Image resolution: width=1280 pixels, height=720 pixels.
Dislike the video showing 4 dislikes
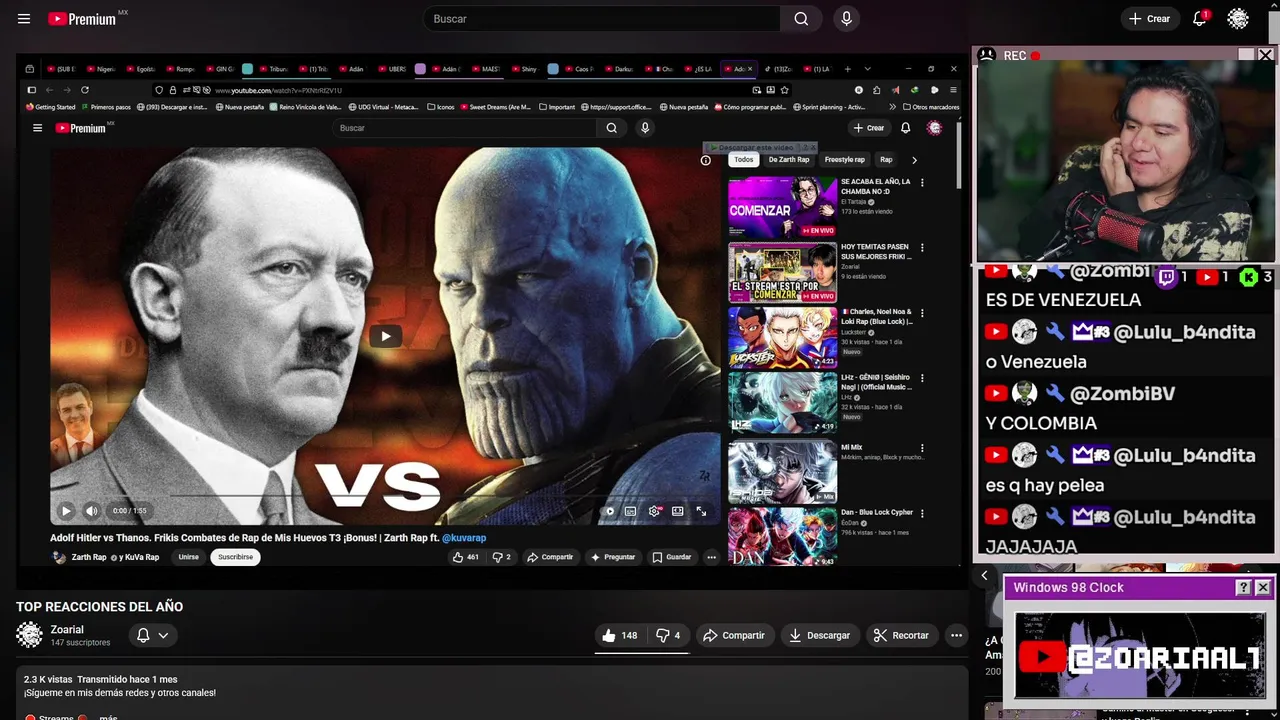click(x=668, y=635)
